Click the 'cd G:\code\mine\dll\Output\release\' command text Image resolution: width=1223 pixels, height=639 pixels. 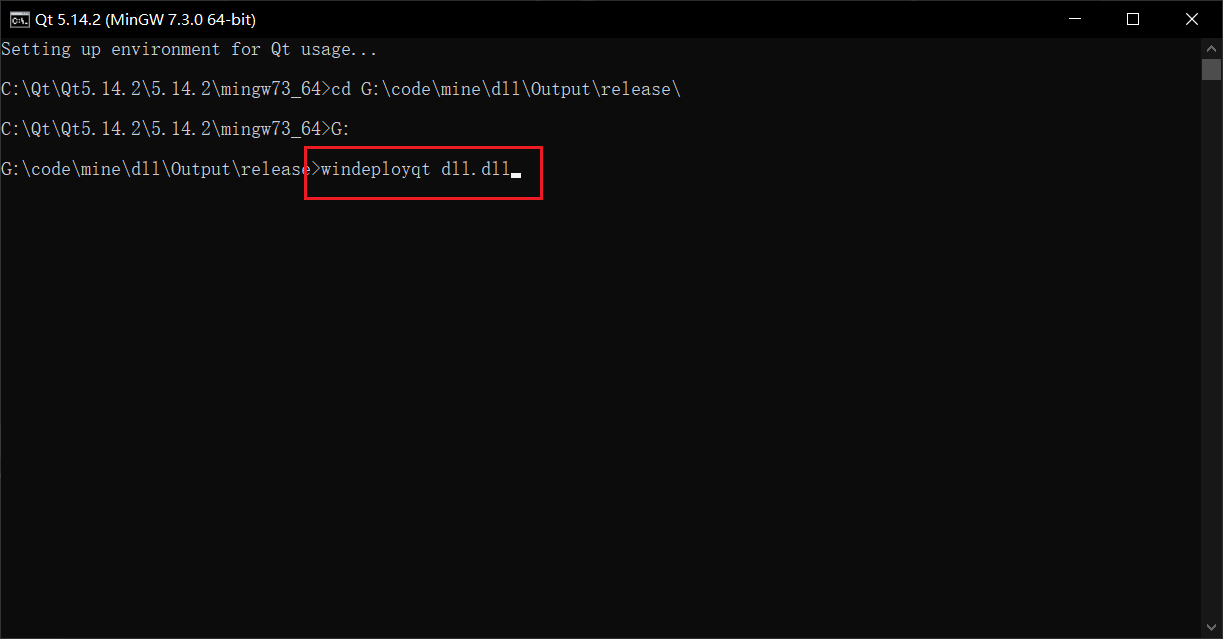tap(506, 89)
